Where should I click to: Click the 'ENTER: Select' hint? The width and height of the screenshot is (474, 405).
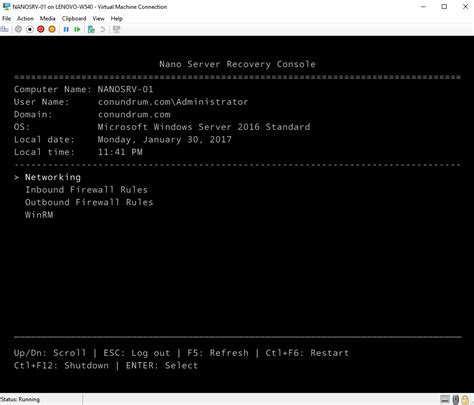162,365
